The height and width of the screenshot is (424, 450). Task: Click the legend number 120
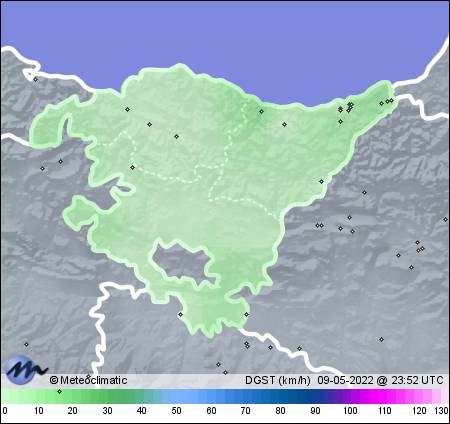tap(419, 411)
